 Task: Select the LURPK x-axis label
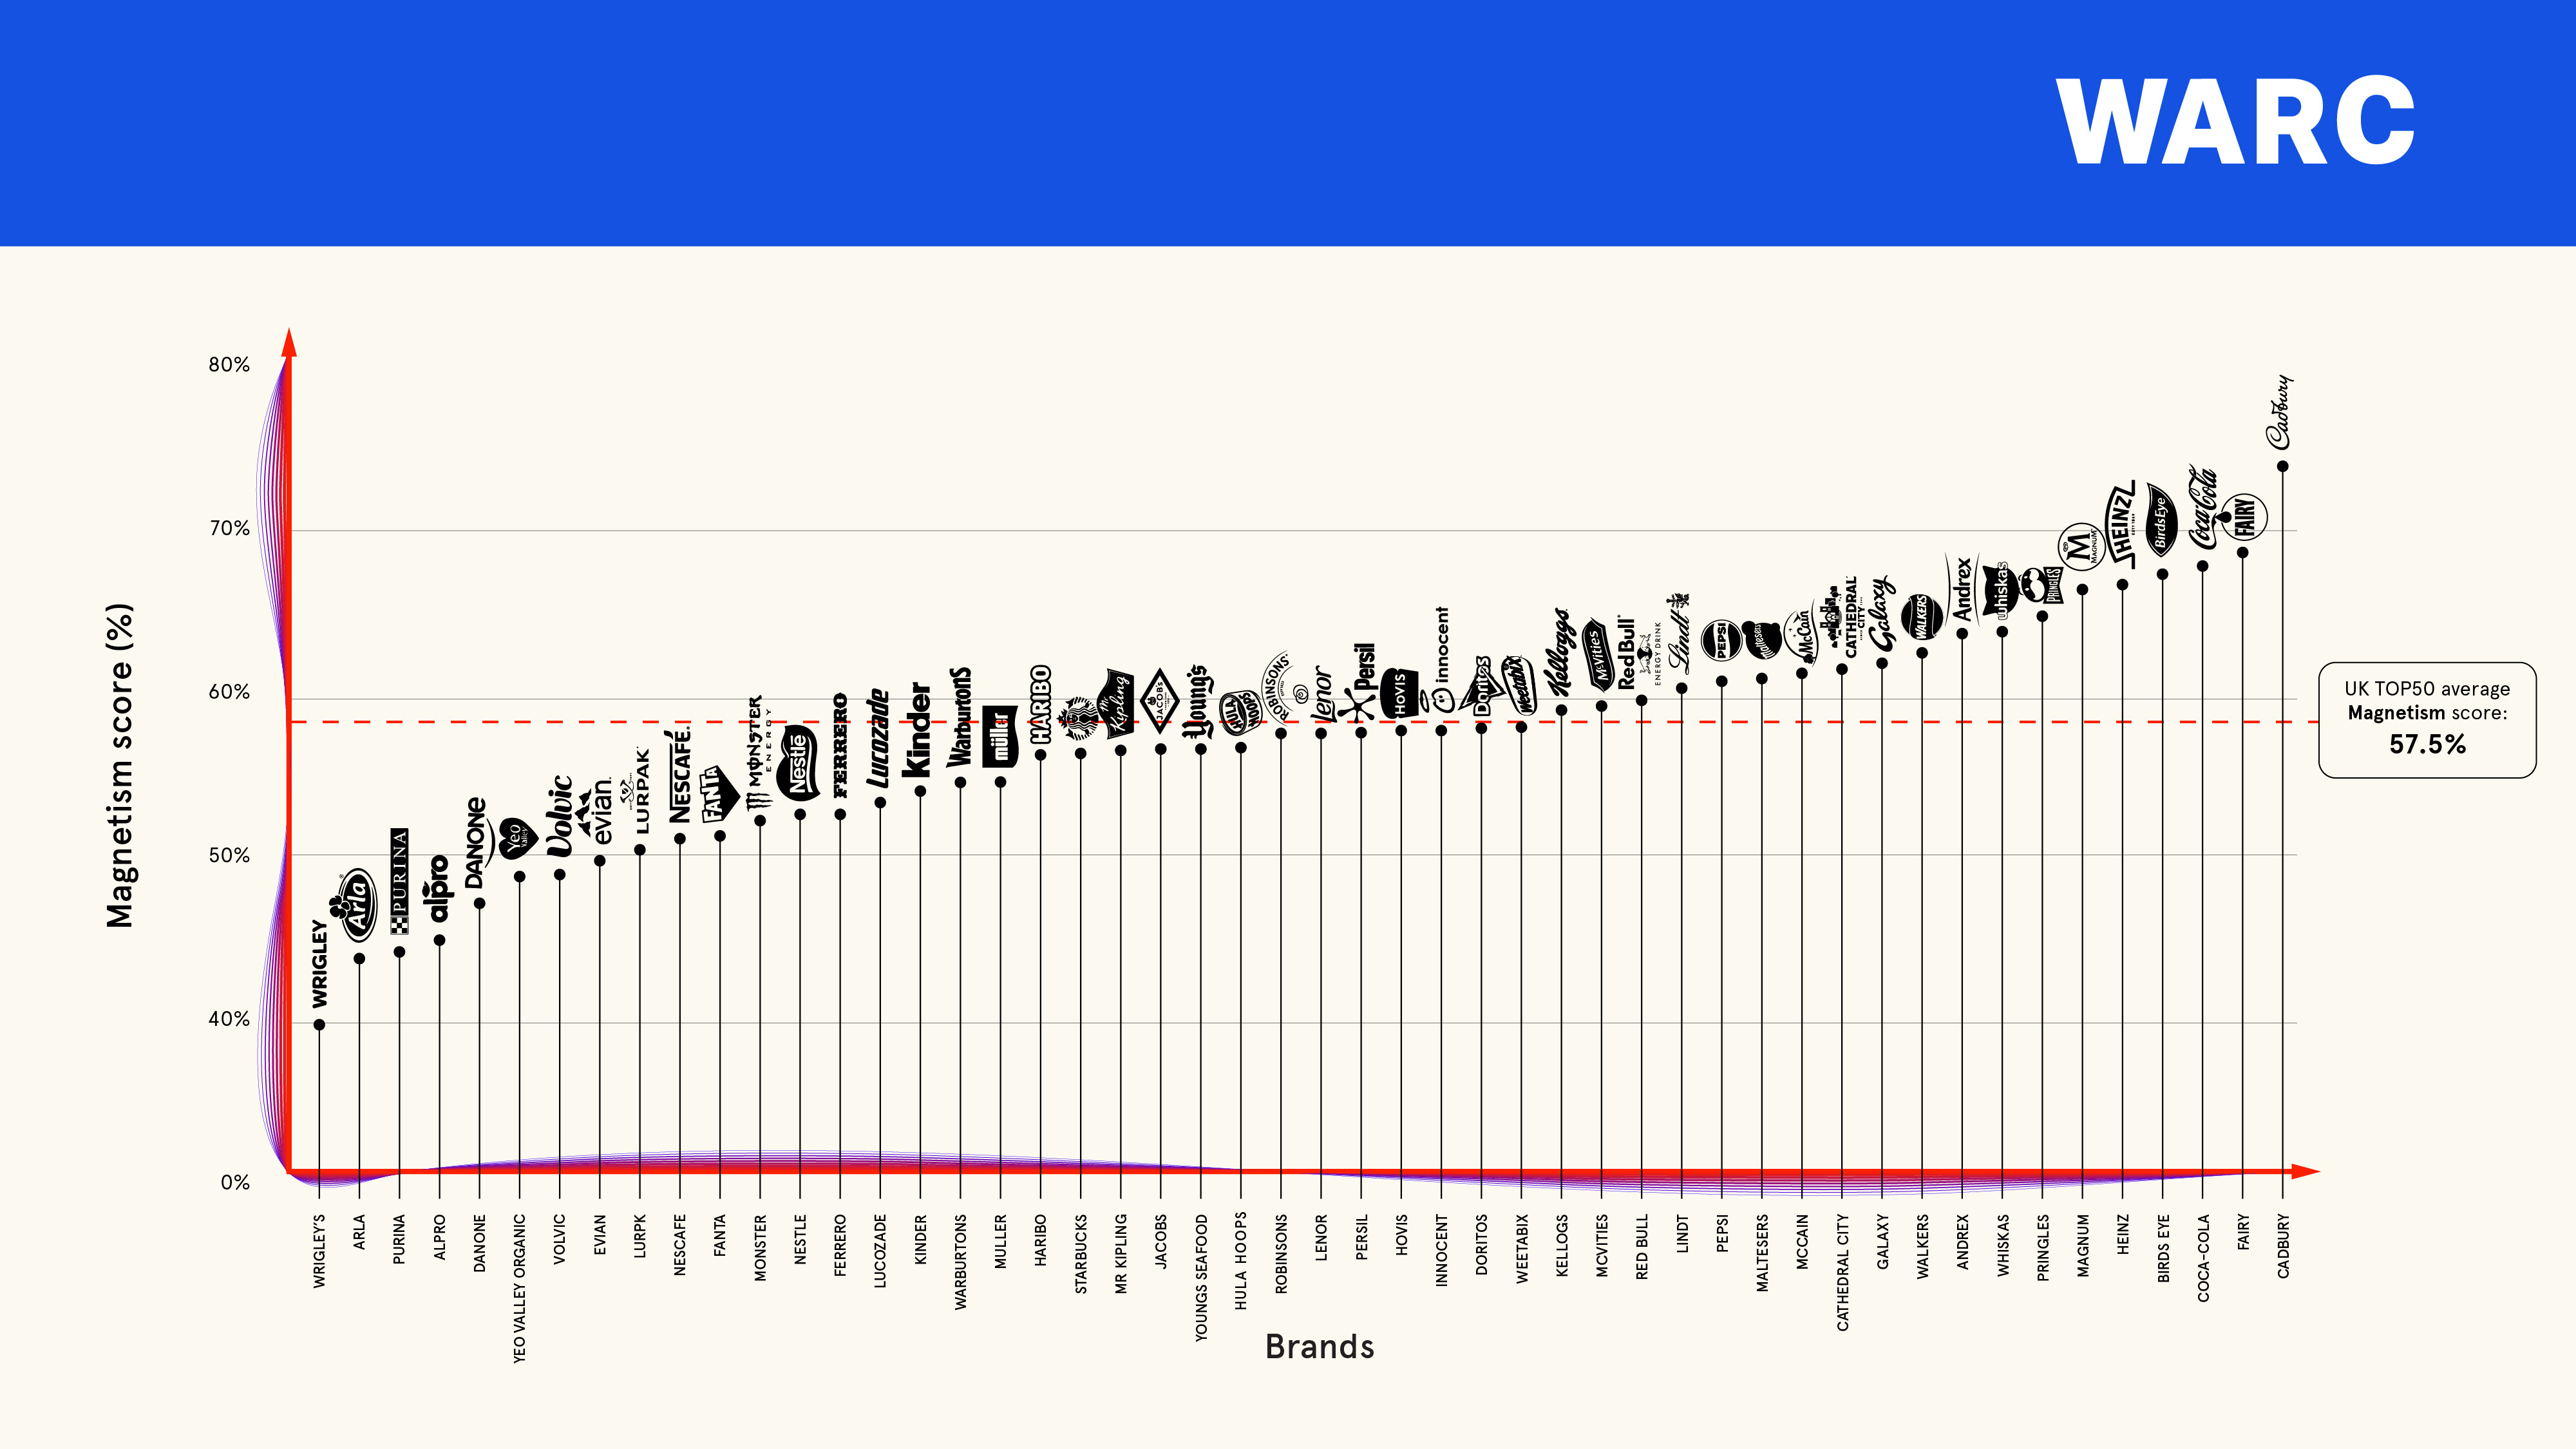point(640,1236)
